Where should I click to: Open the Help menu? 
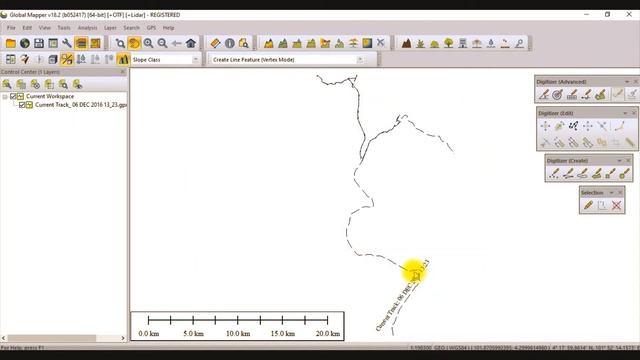point(169,28)
